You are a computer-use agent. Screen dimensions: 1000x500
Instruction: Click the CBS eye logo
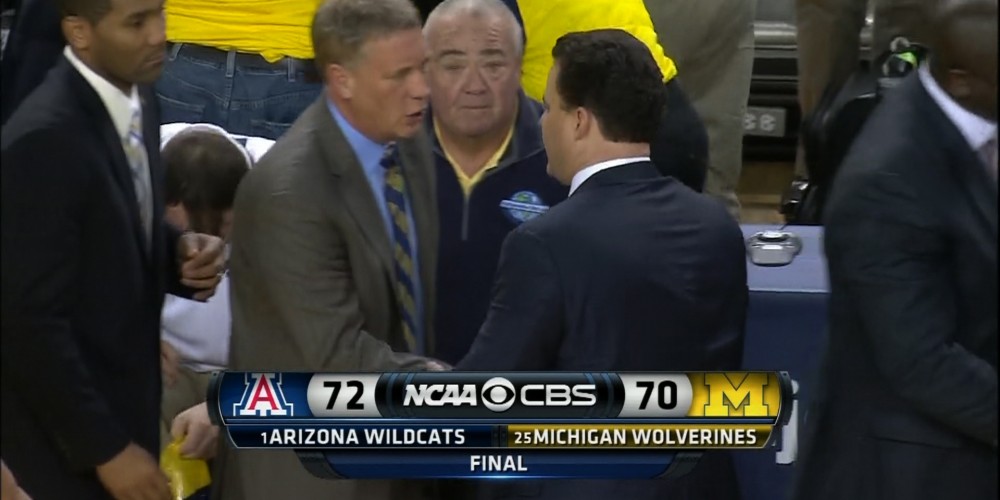coord(497,395)
